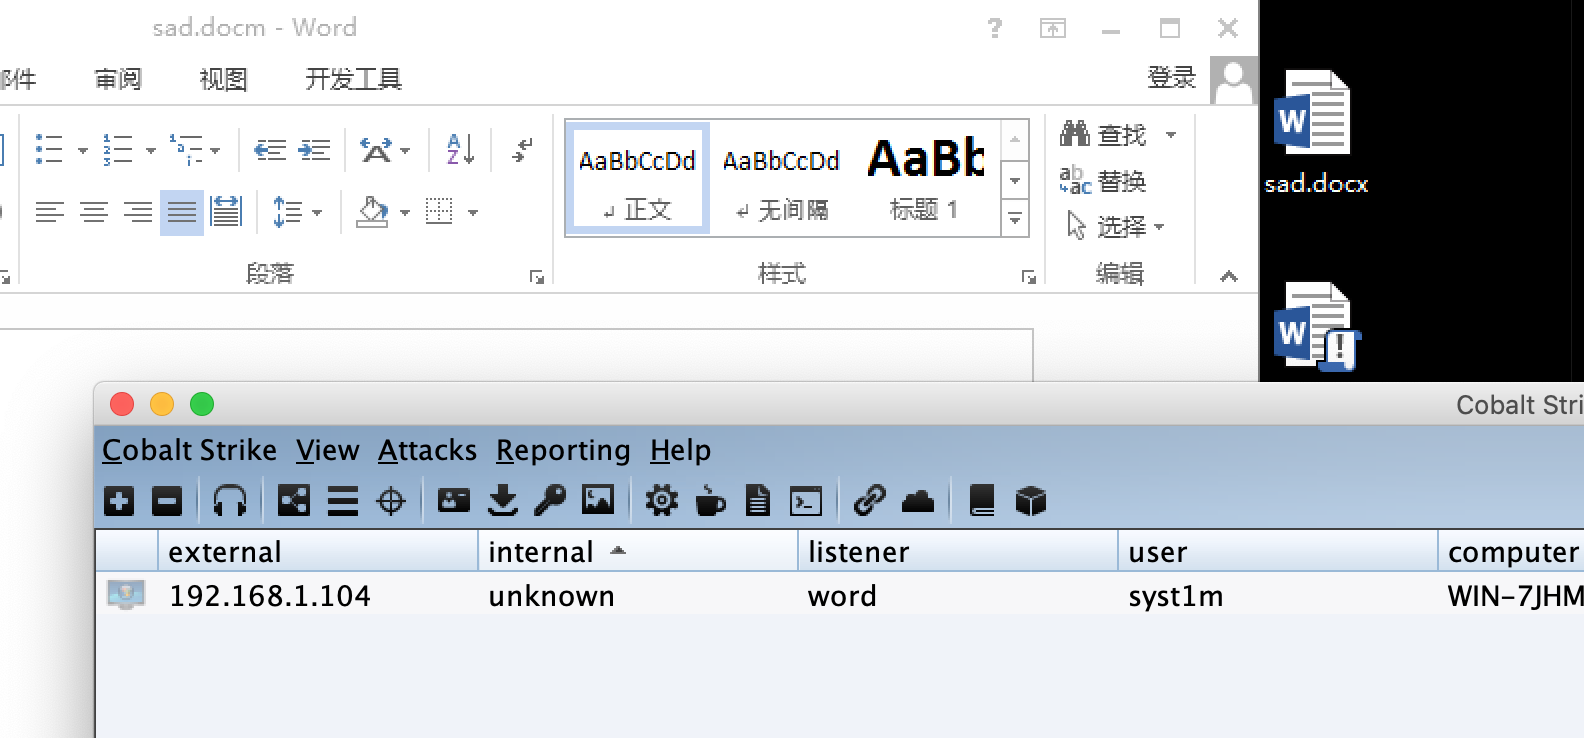Toggle align left in Word
Viewport: 1584px width, 738px height.
(49, 212)
